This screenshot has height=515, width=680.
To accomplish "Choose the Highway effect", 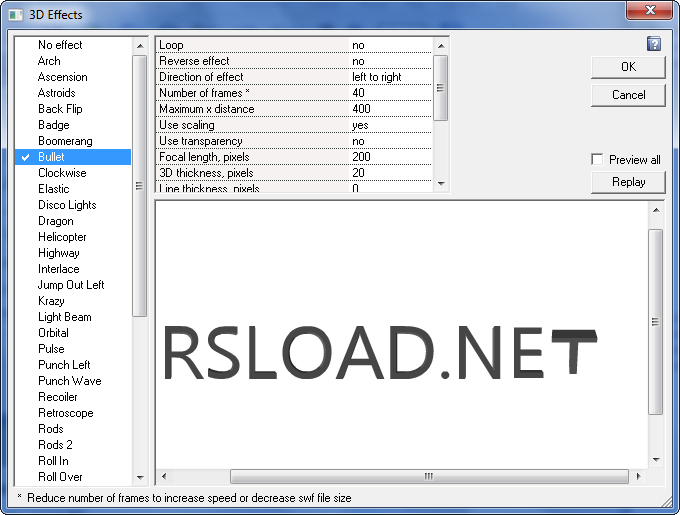I will coord(73,253).
